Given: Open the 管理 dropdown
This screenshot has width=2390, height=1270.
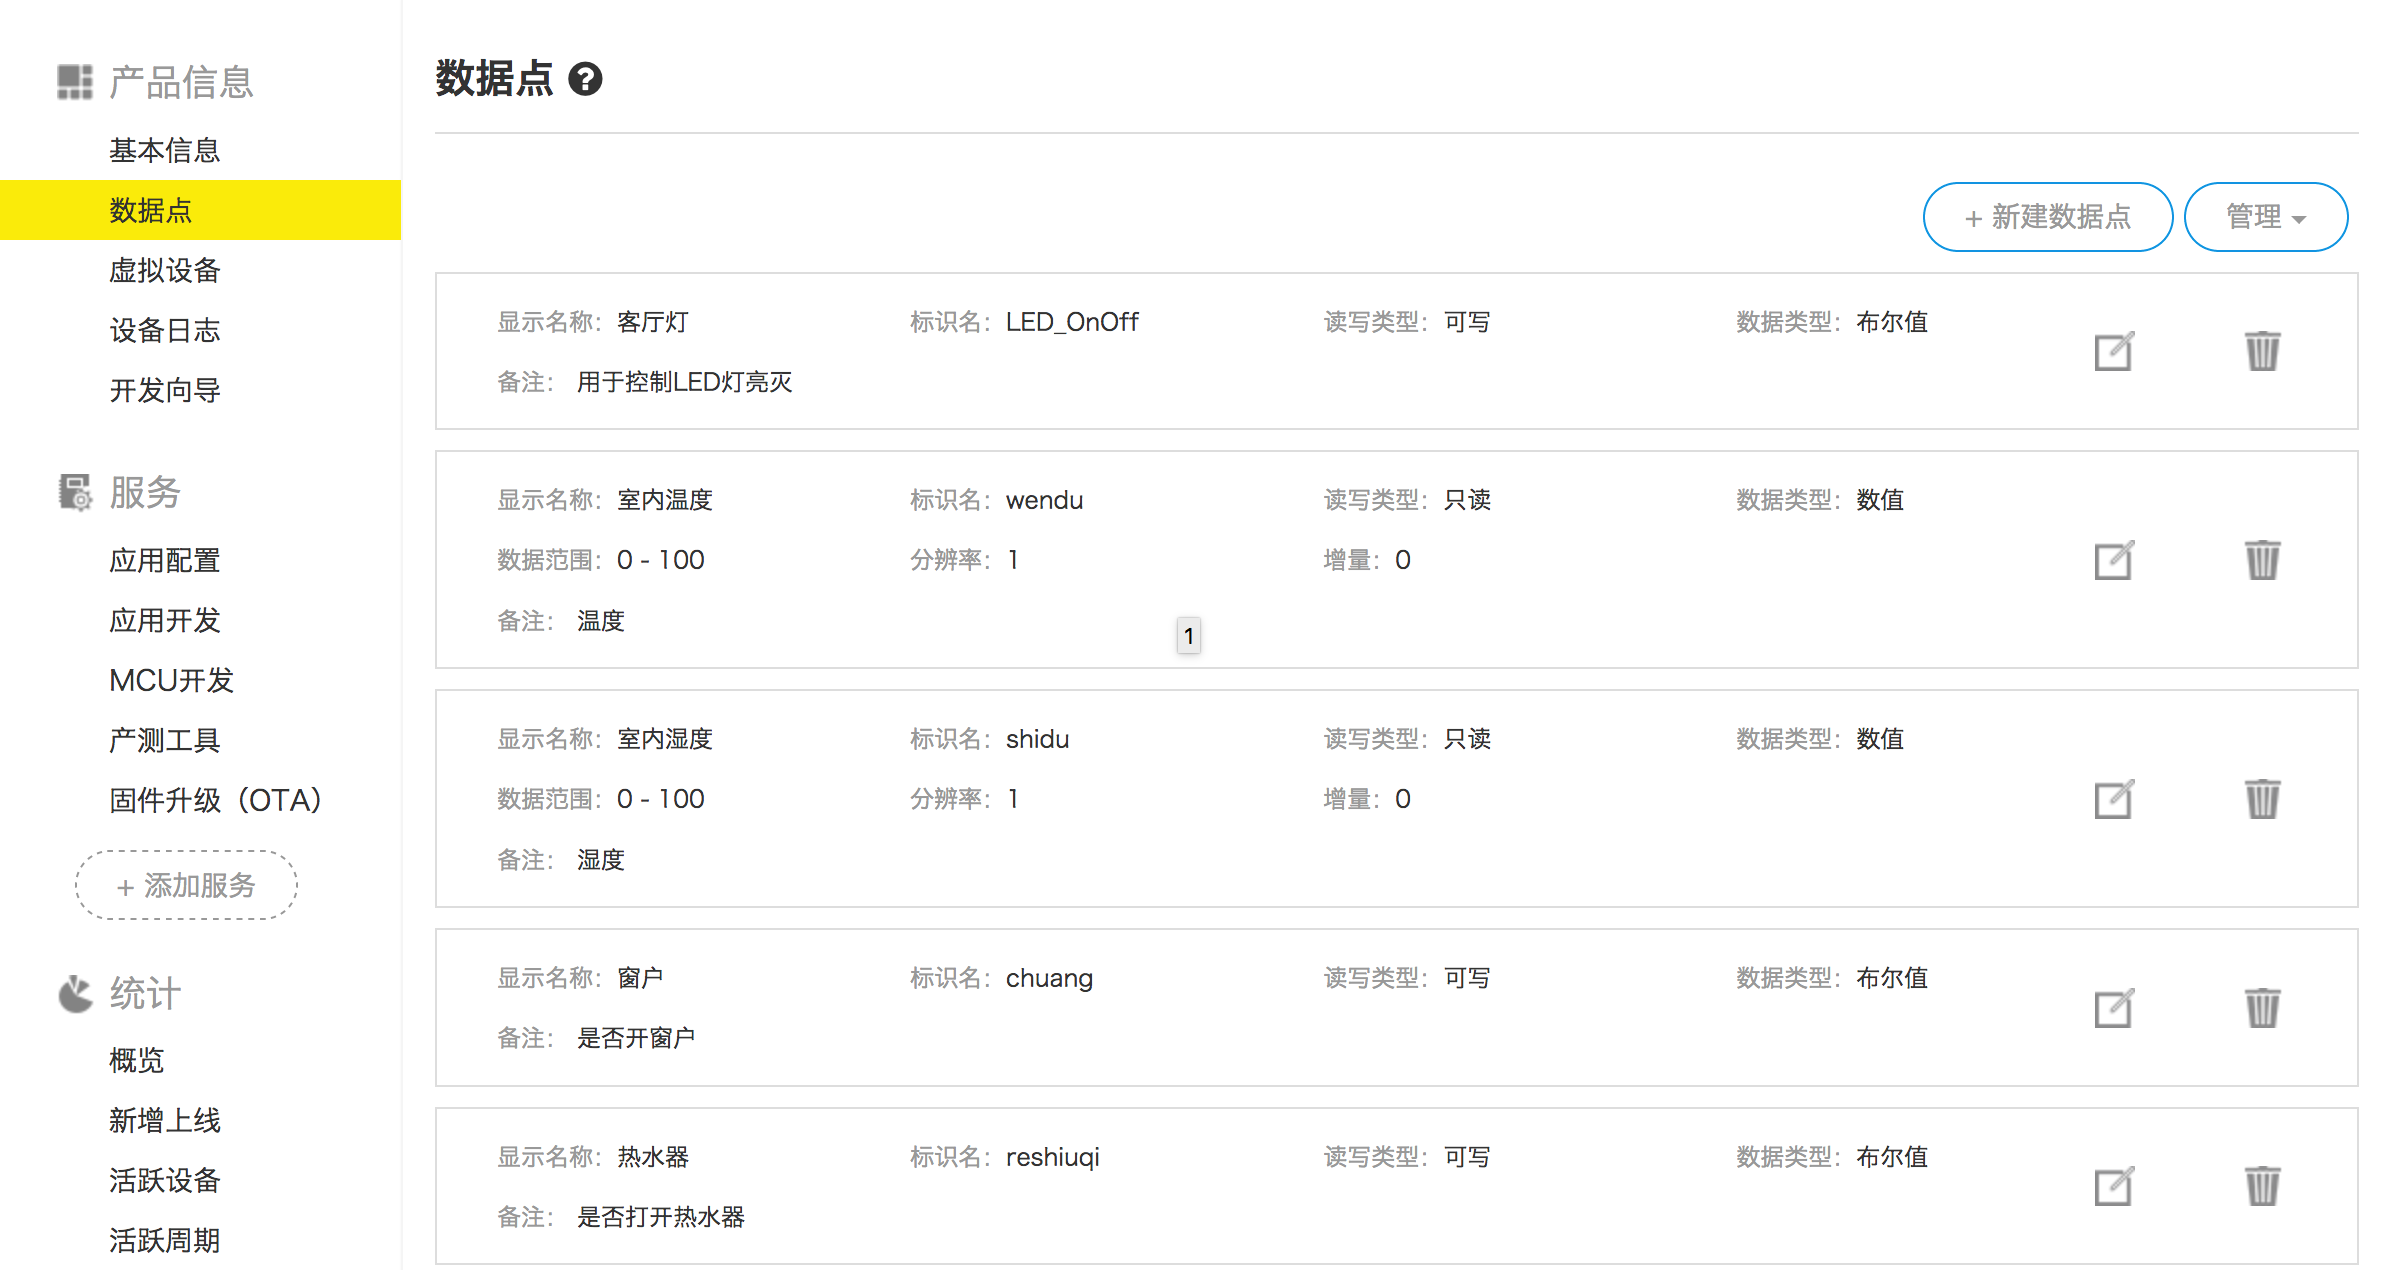Looking at the screenshot, I should tap(2265, 216).
